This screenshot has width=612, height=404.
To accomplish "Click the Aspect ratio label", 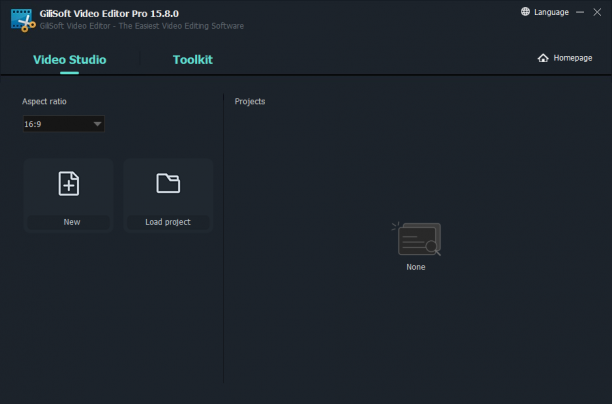I will [x=44, y=101].
